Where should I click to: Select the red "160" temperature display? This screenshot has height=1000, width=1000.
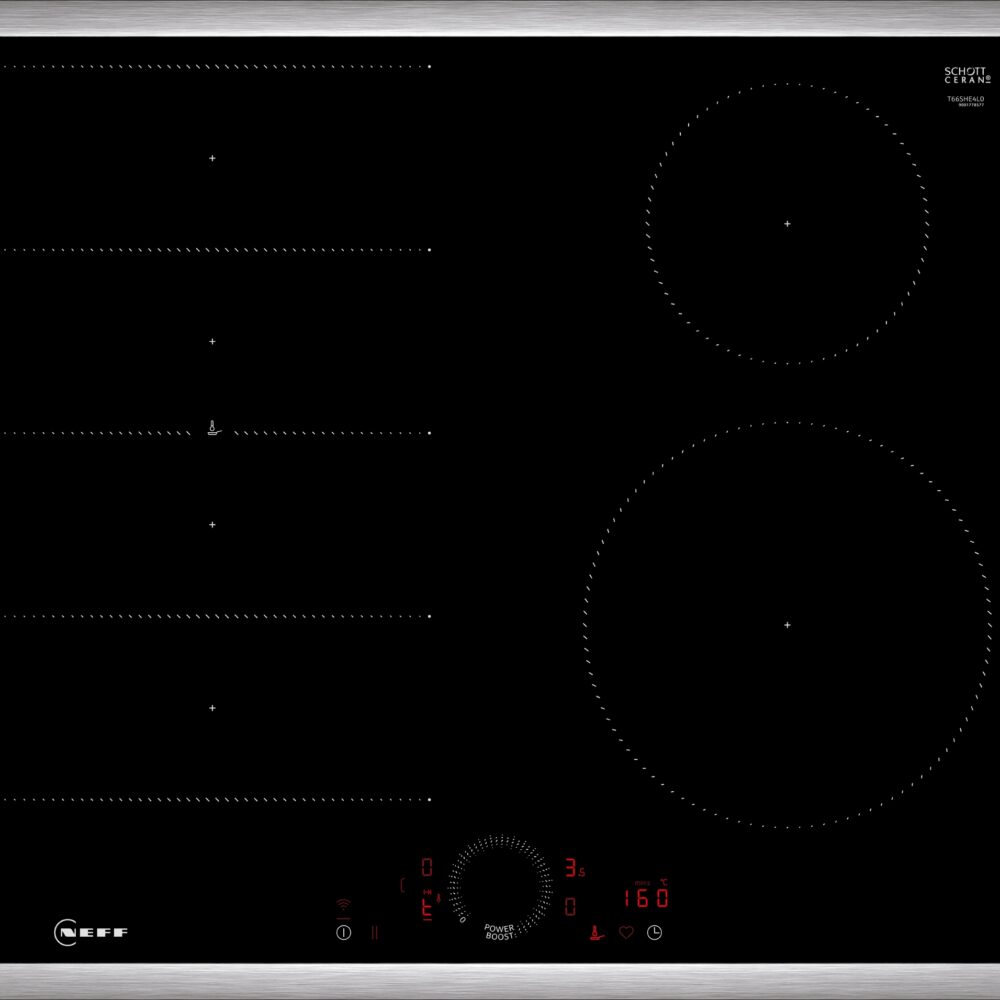coord(646,898)
